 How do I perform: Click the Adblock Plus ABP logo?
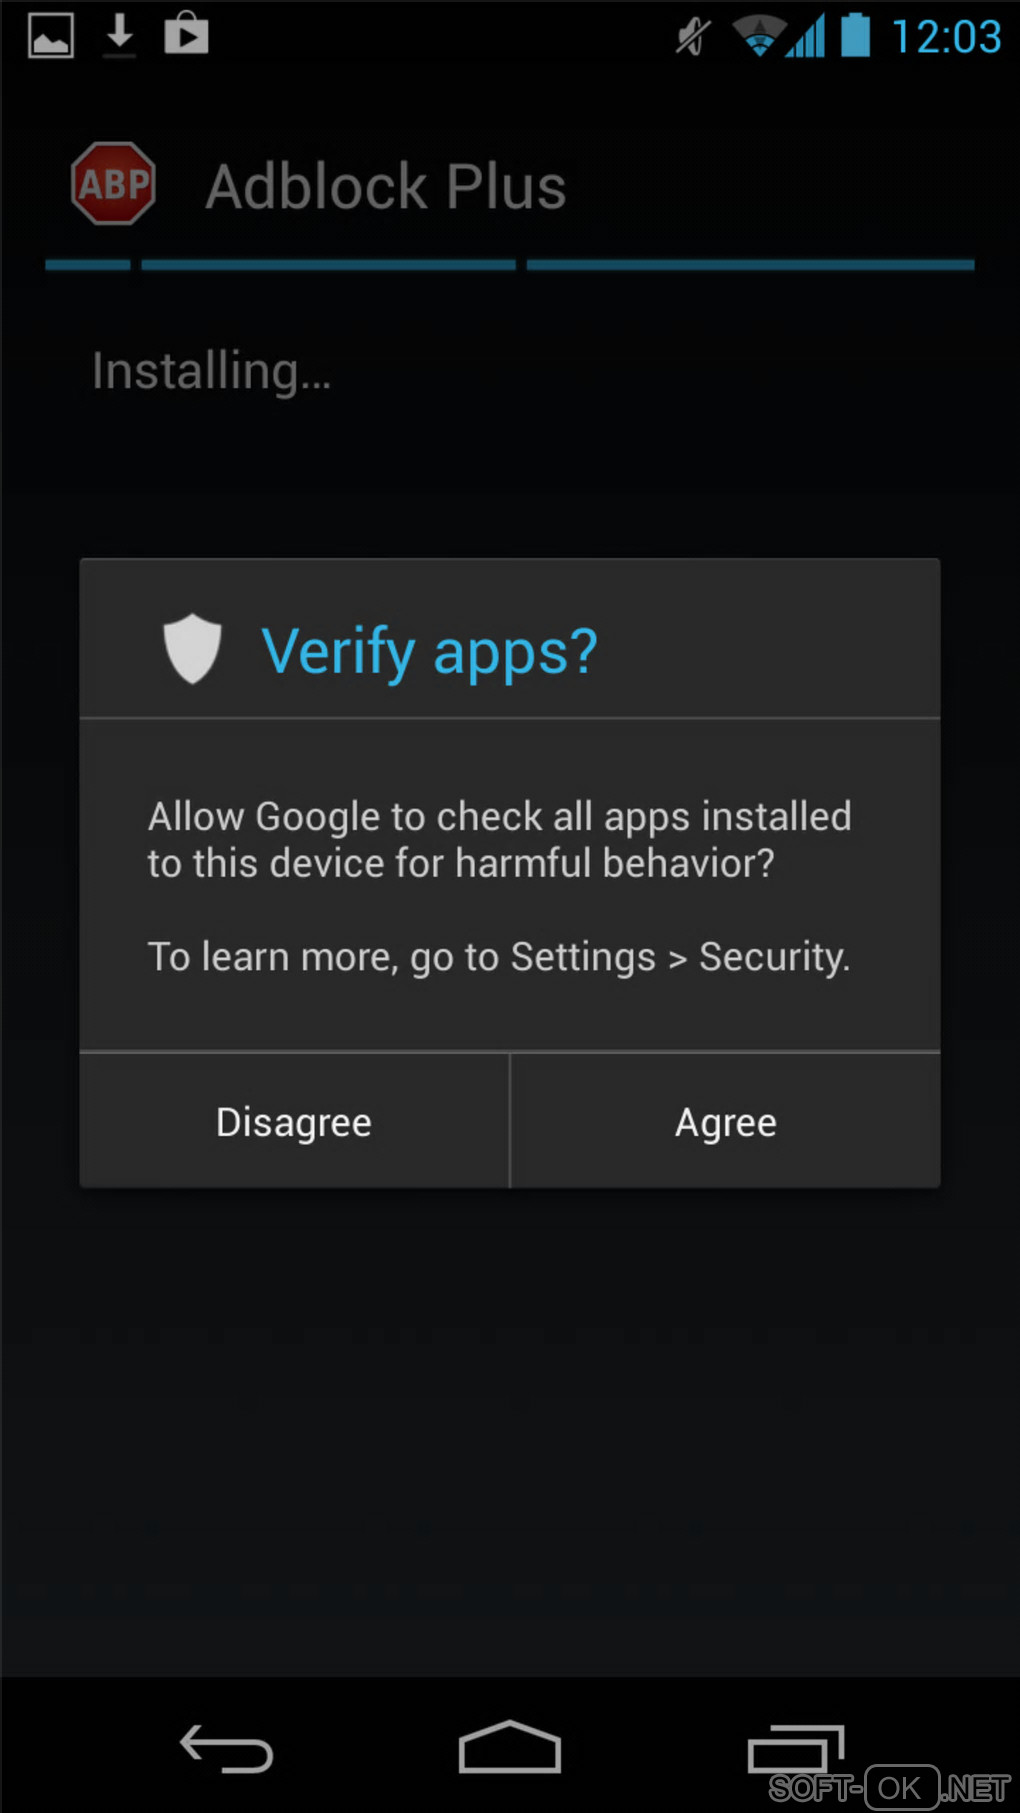pos(113,184)
